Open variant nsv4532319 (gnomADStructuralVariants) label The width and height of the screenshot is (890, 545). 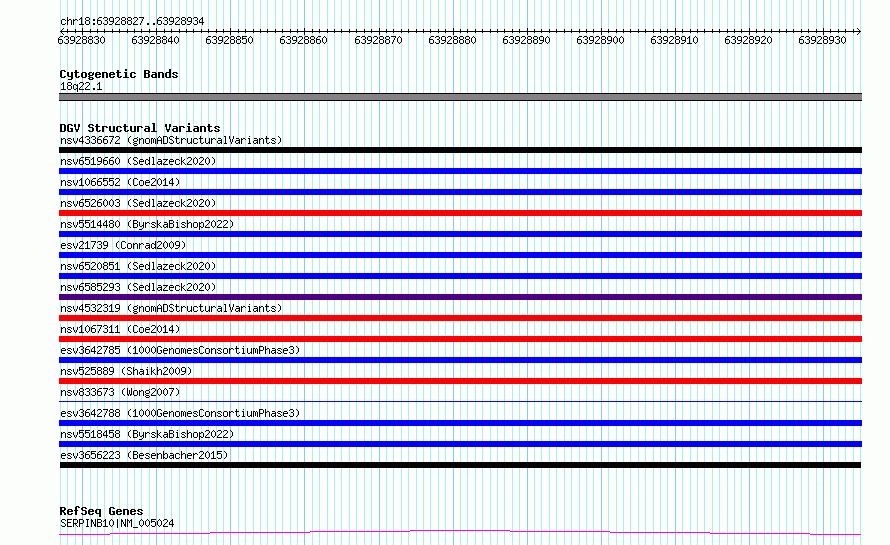pyautogui.click(x=171, y=308)
